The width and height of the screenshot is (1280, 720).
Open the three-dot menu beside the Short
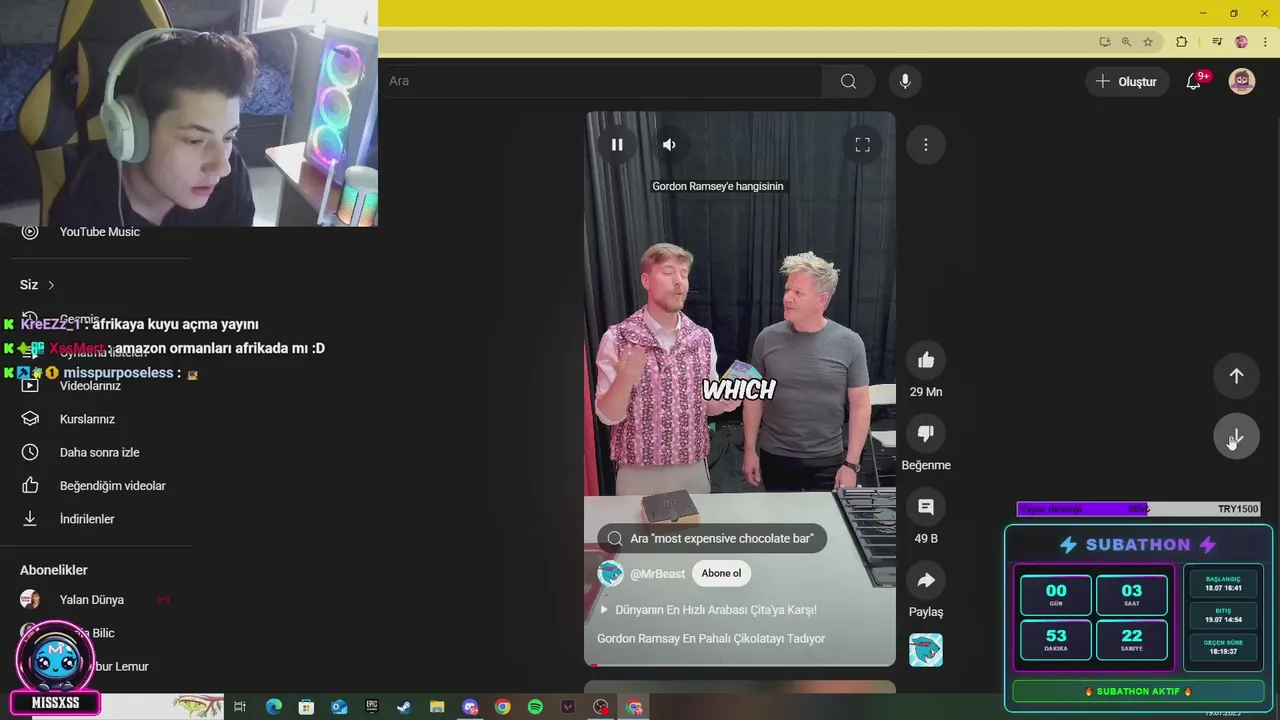(926, 145)
